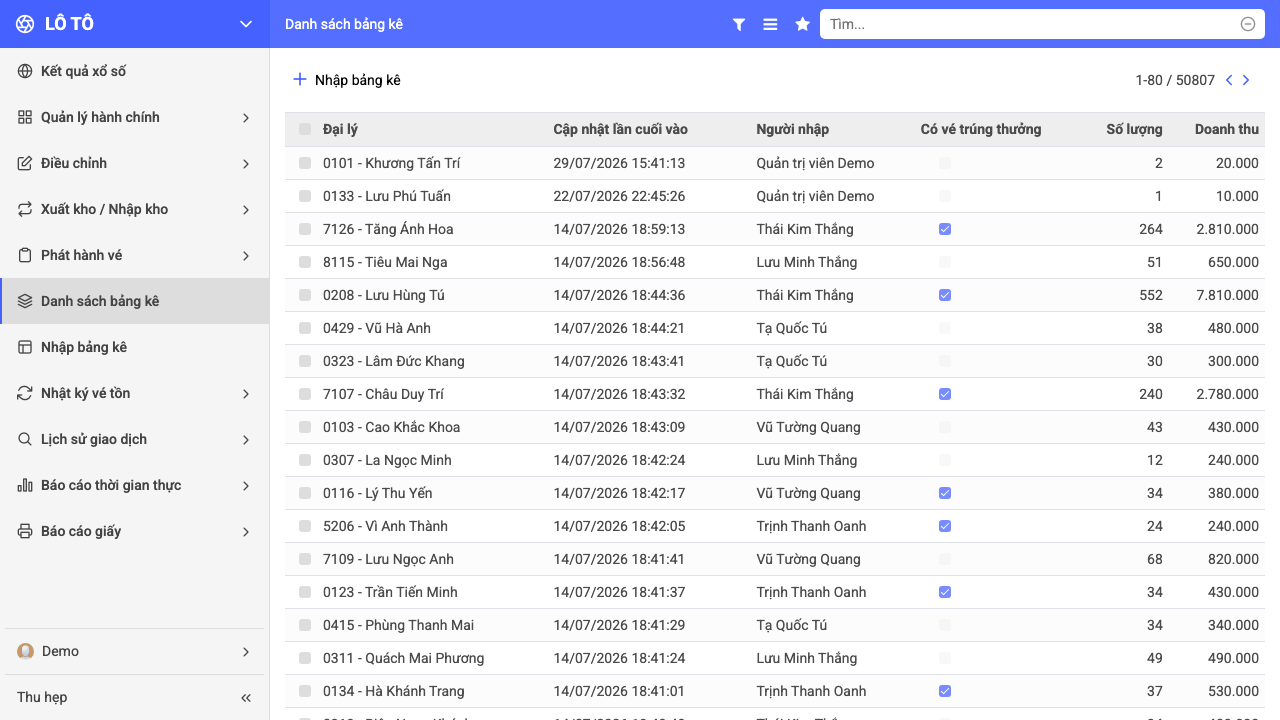Screen dimensions: 1280x720
Task: Open the LÔ TÔ app dropdown chevron
Action: coord(246,24)
